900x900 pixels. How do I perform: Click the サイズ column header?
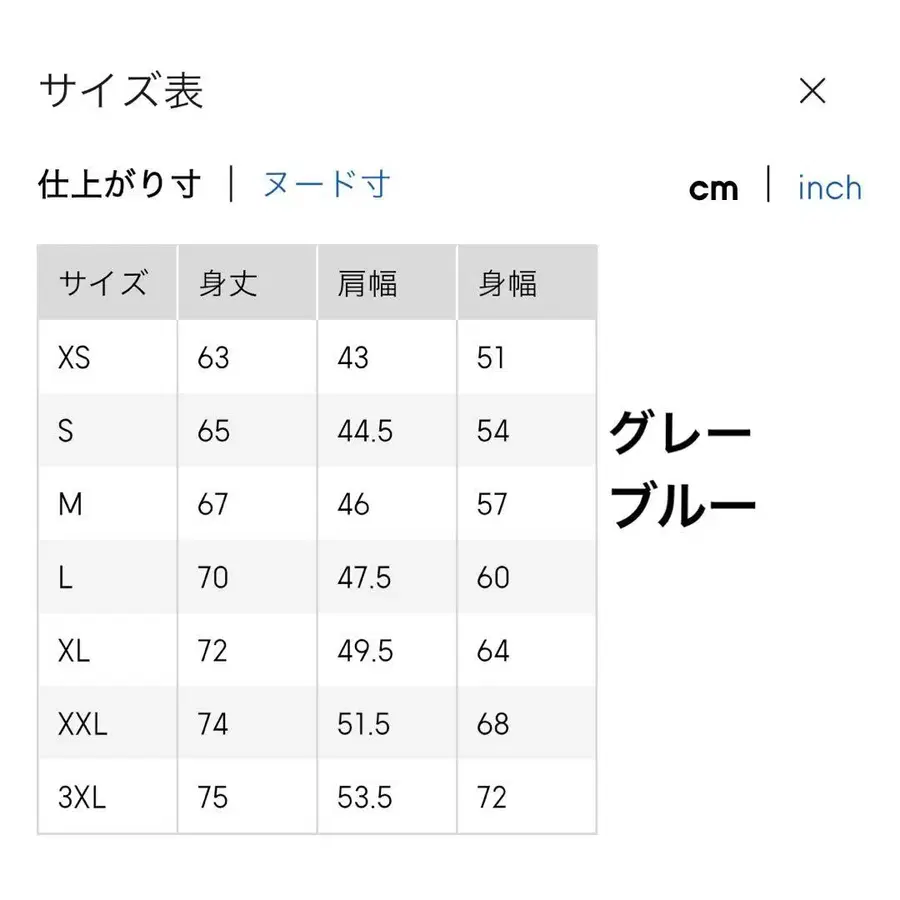point(106,283)
